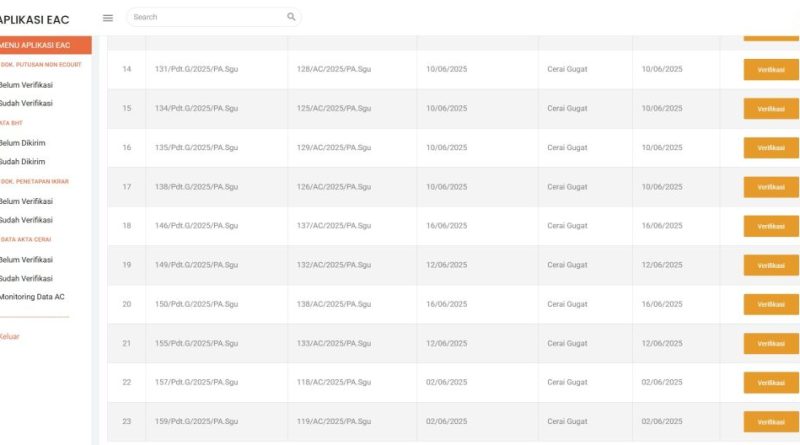Click the magnifier icon in the search bar
Viewport: 800px width, 445px height.
click(x=291, y=17)
